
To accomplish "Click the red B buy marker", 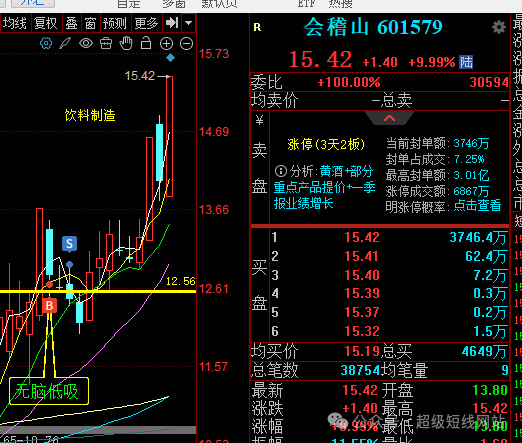I will tap(49, 305).
